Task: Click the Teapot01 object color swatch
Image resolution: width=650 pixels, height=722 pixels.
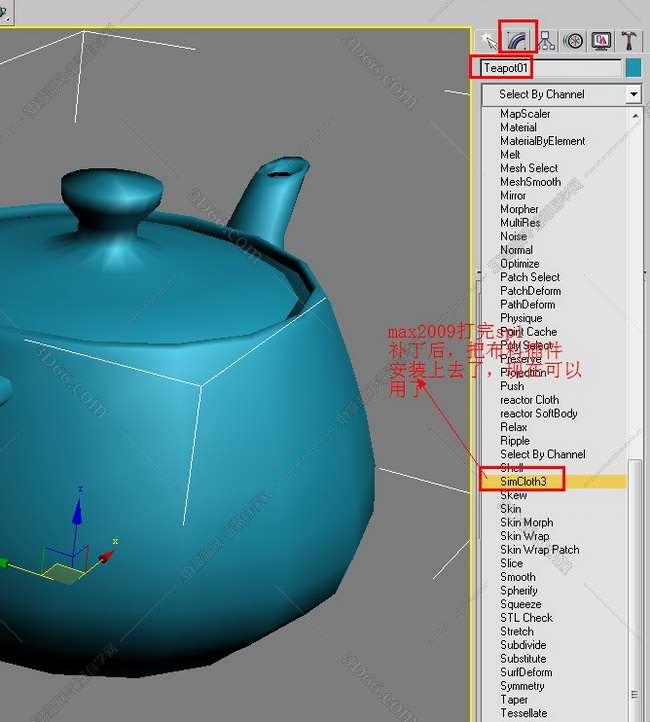Action: [633, 68]
